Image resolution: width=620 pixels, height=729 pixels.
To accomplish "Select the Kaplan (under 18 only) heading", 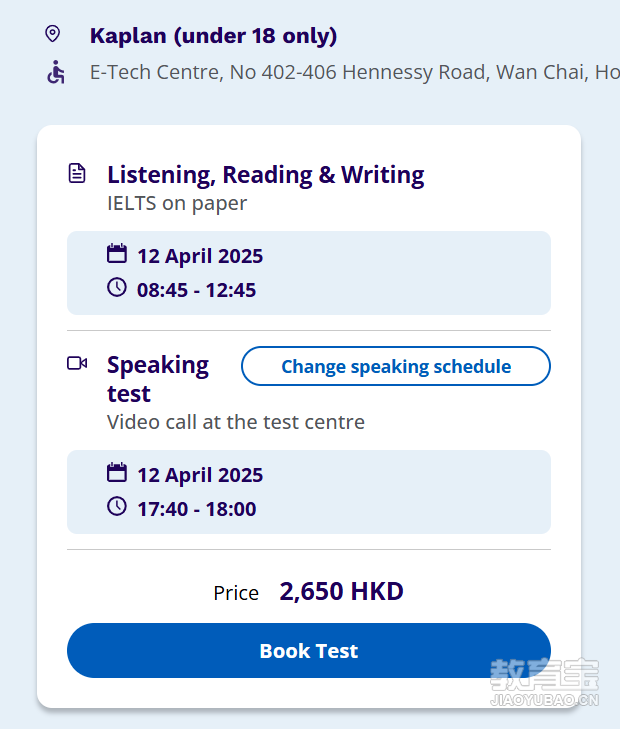I will (x=213, y=36).
